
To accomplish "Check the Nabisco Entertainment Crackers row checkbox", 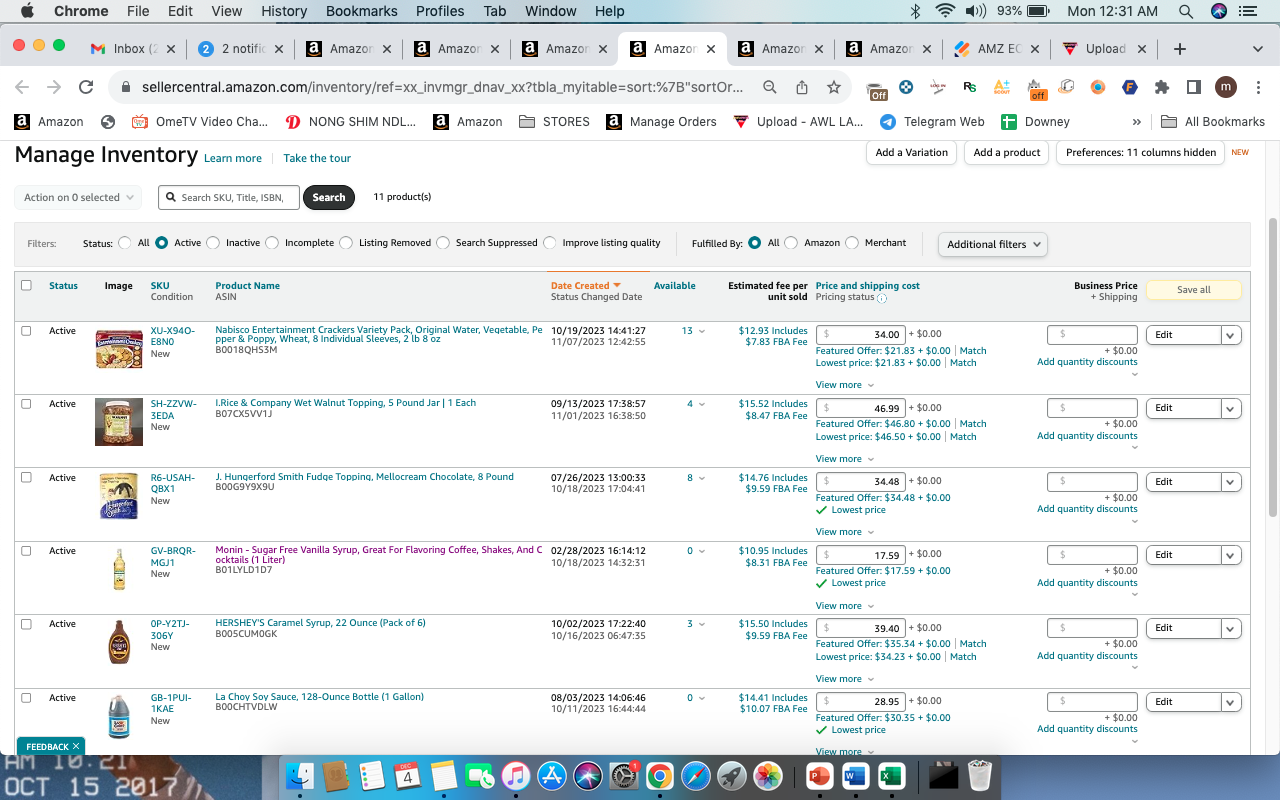I will (x=26, y=331).
